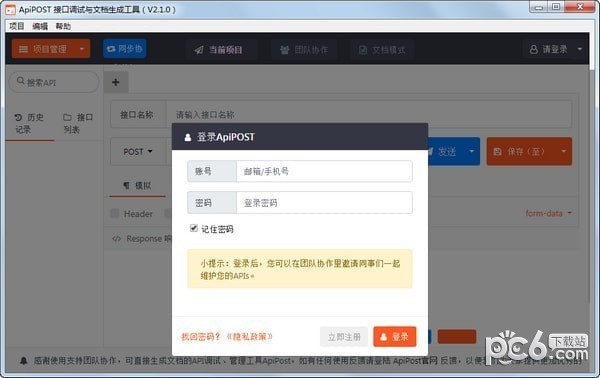Screen dimensions: 600x378
Task: Minimize the ApiPOST window
Action: [539, 7]
